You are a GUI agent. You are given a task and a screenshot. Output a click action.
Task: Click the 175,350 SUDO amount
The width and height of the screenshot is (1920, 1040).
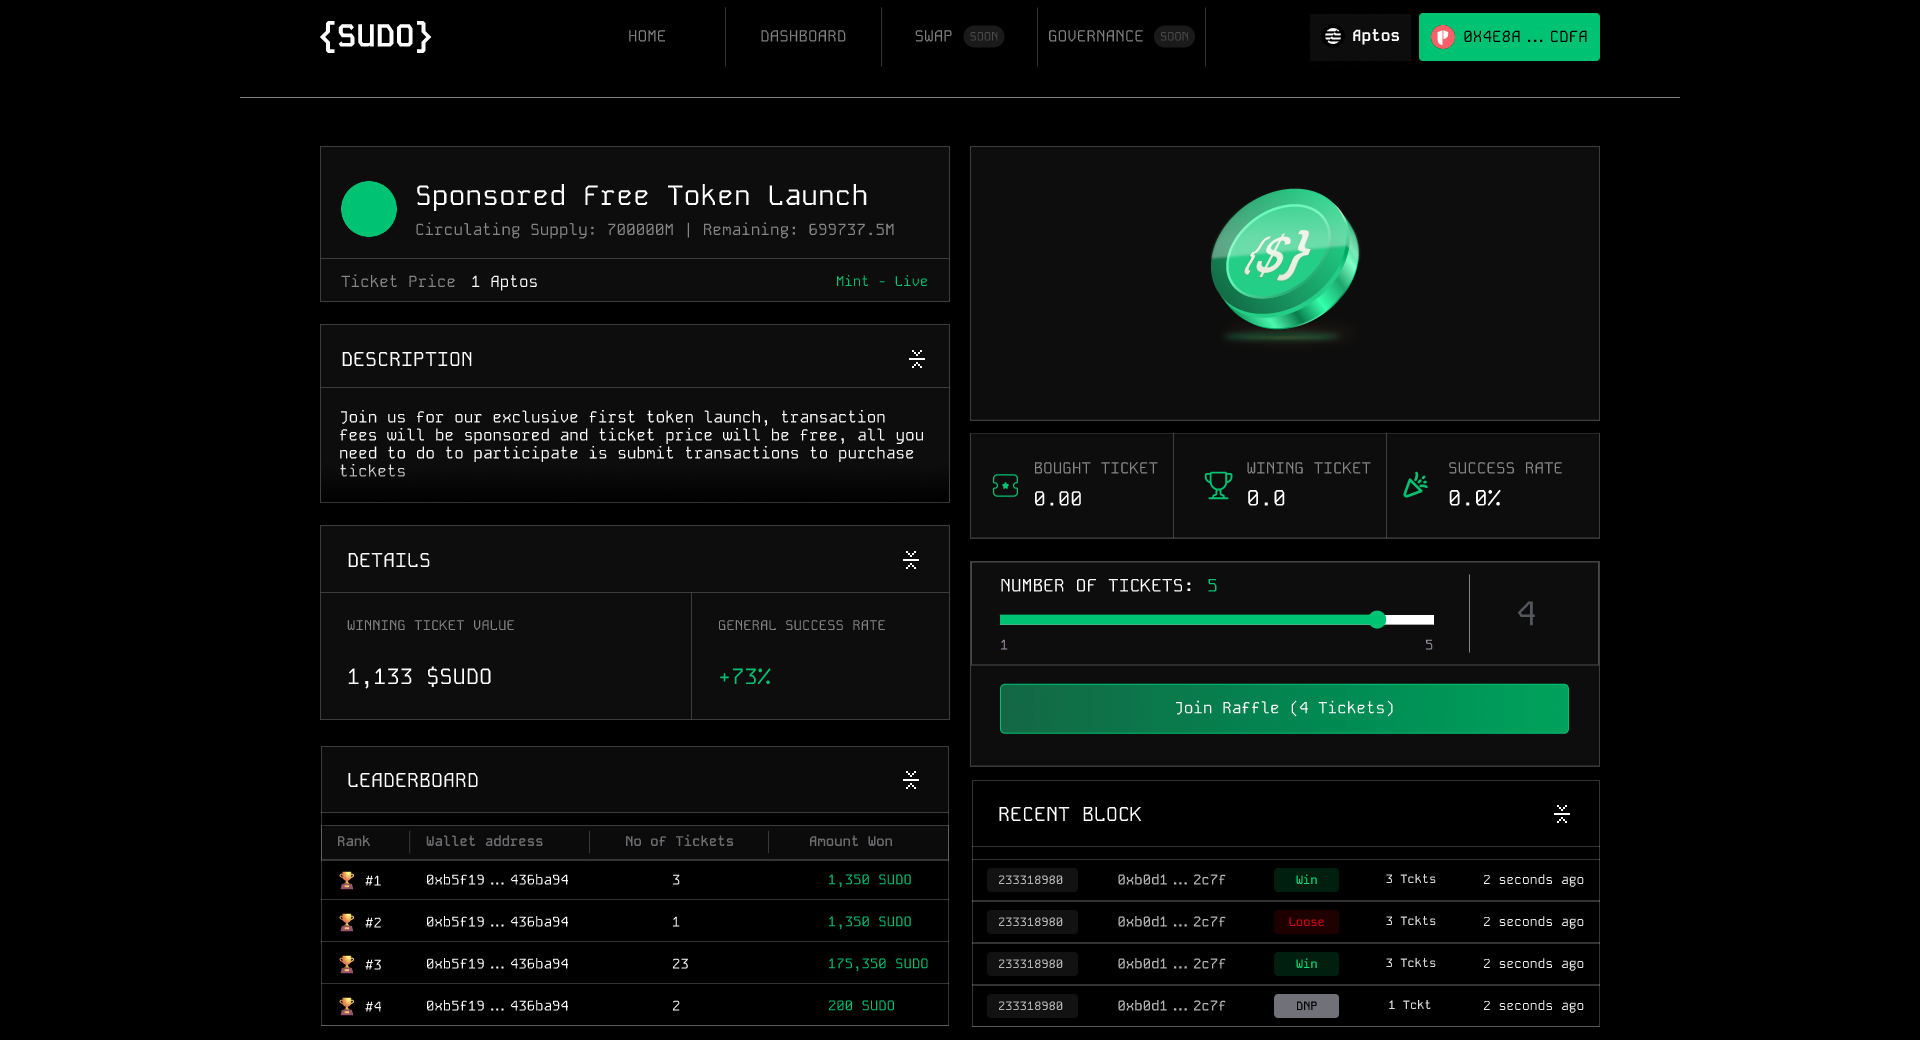click(878, 964)
